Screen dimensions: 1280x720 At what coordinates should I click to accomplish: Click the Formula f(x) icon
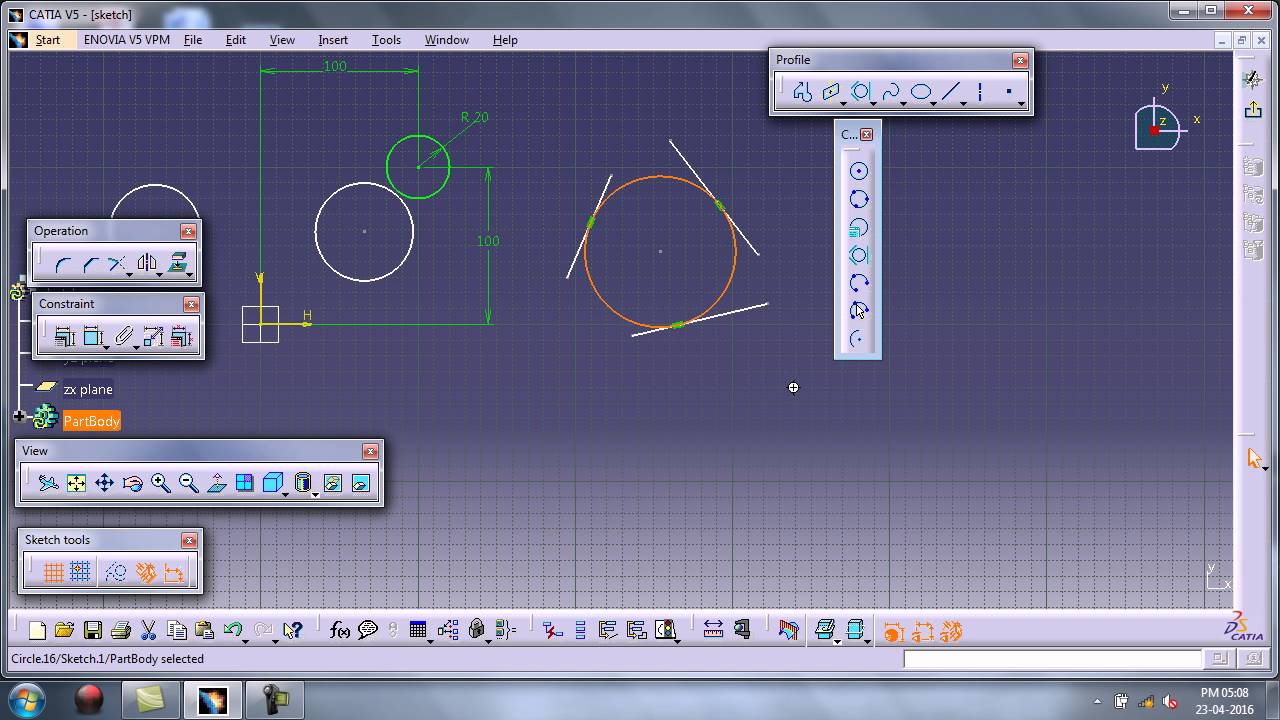340,630
